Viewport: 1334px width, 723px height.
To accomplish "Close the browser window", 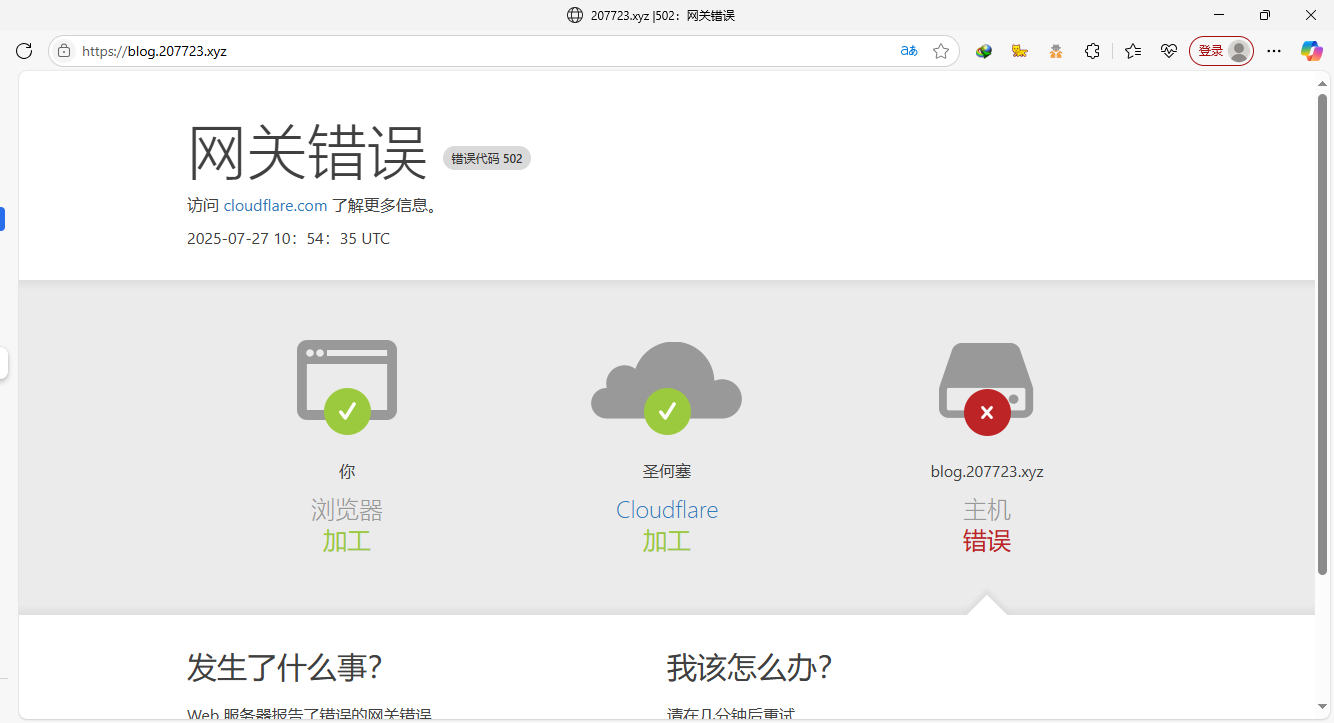I will point(1311,15).
